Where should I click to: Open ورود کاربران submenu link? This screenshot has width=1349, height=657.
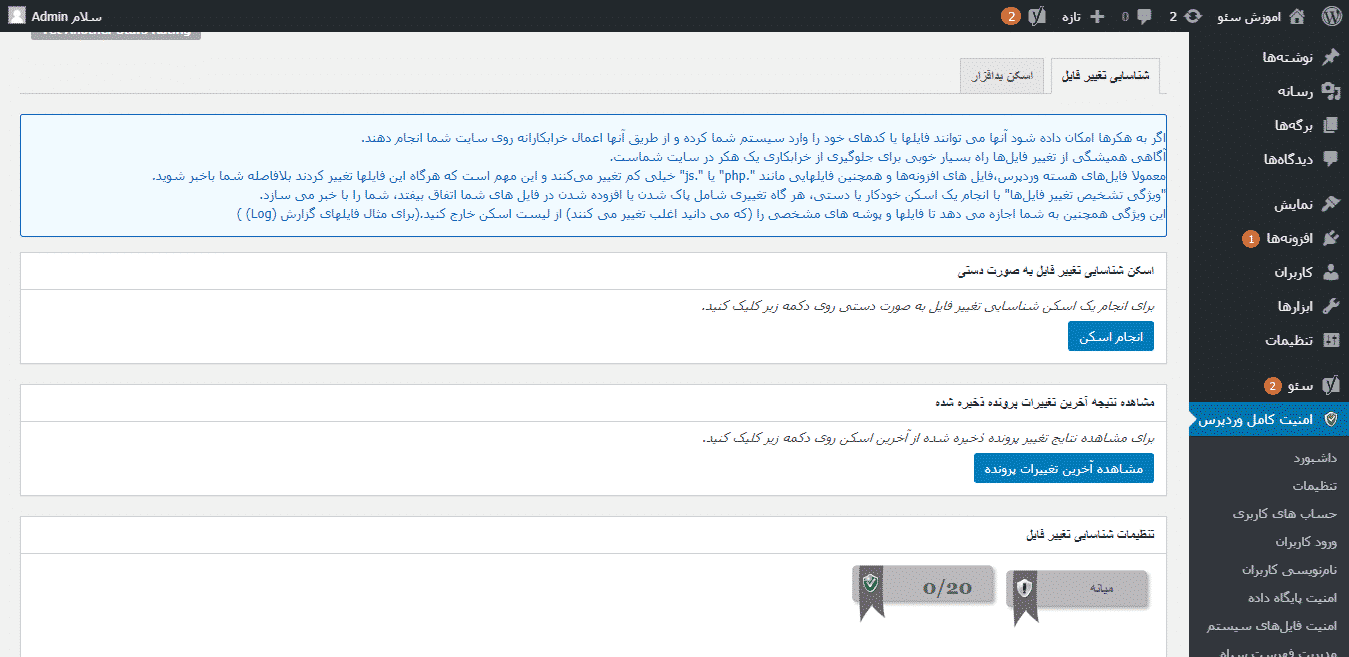1306,541
